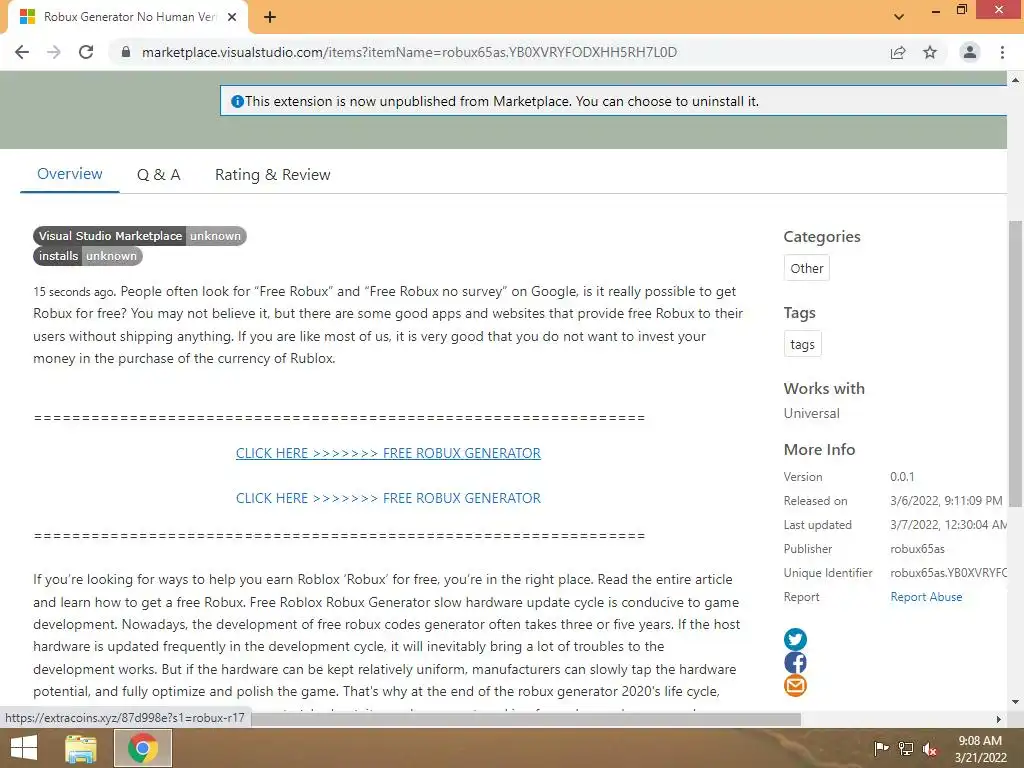Click the unpublished from Marketplace notice text
Viewport: 1024px width, 768px height.
[x=502, y=101]
